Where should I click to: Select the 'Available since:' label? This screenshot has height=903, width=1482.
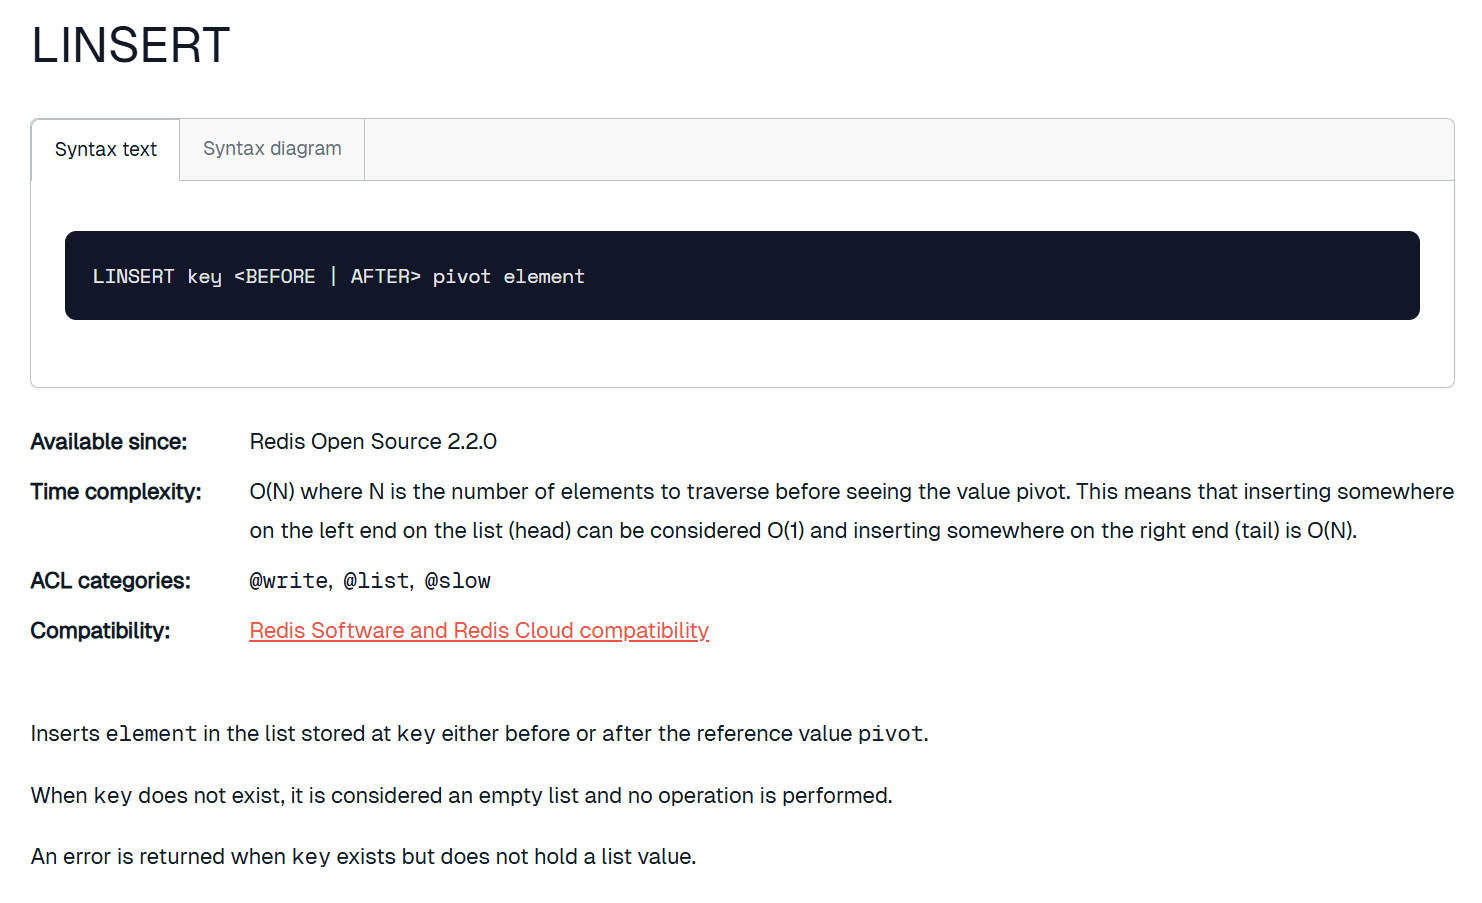109,442
